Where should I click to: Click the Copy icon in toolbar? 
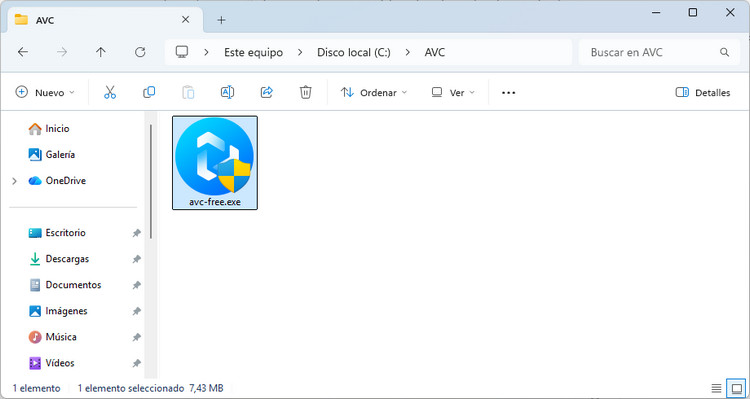tap(149, 92)
